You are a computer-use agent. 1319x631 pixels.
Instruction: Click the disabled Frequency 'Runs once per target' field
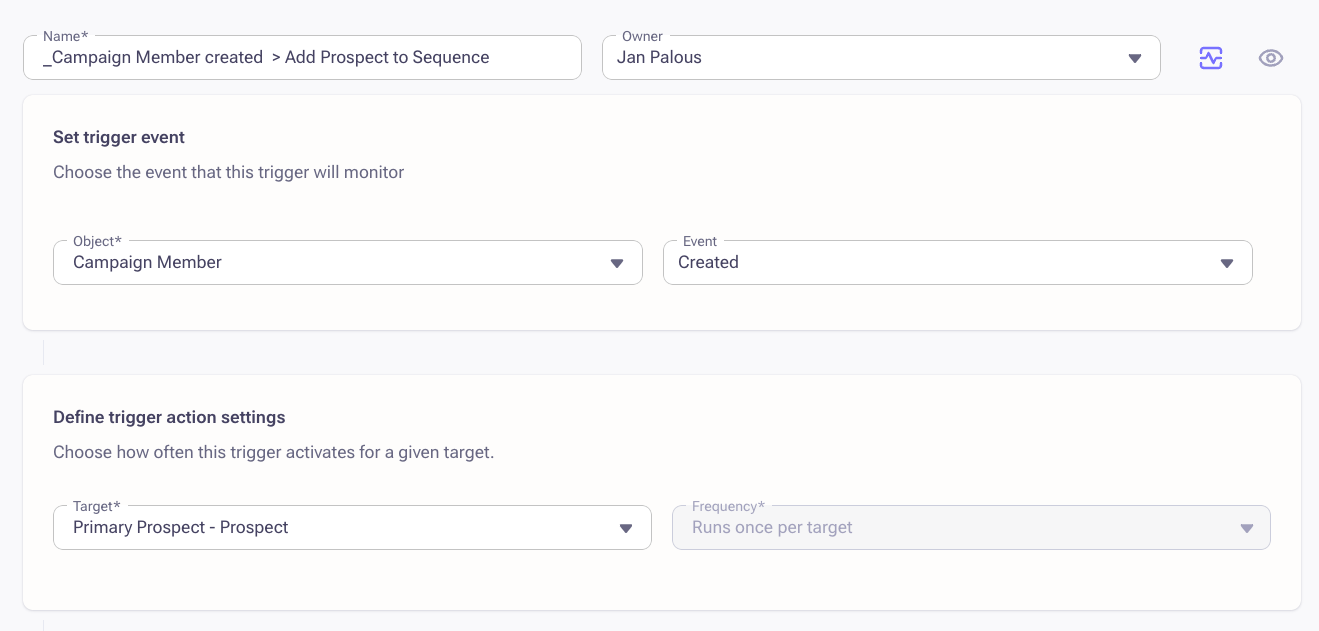click(950, 528)
